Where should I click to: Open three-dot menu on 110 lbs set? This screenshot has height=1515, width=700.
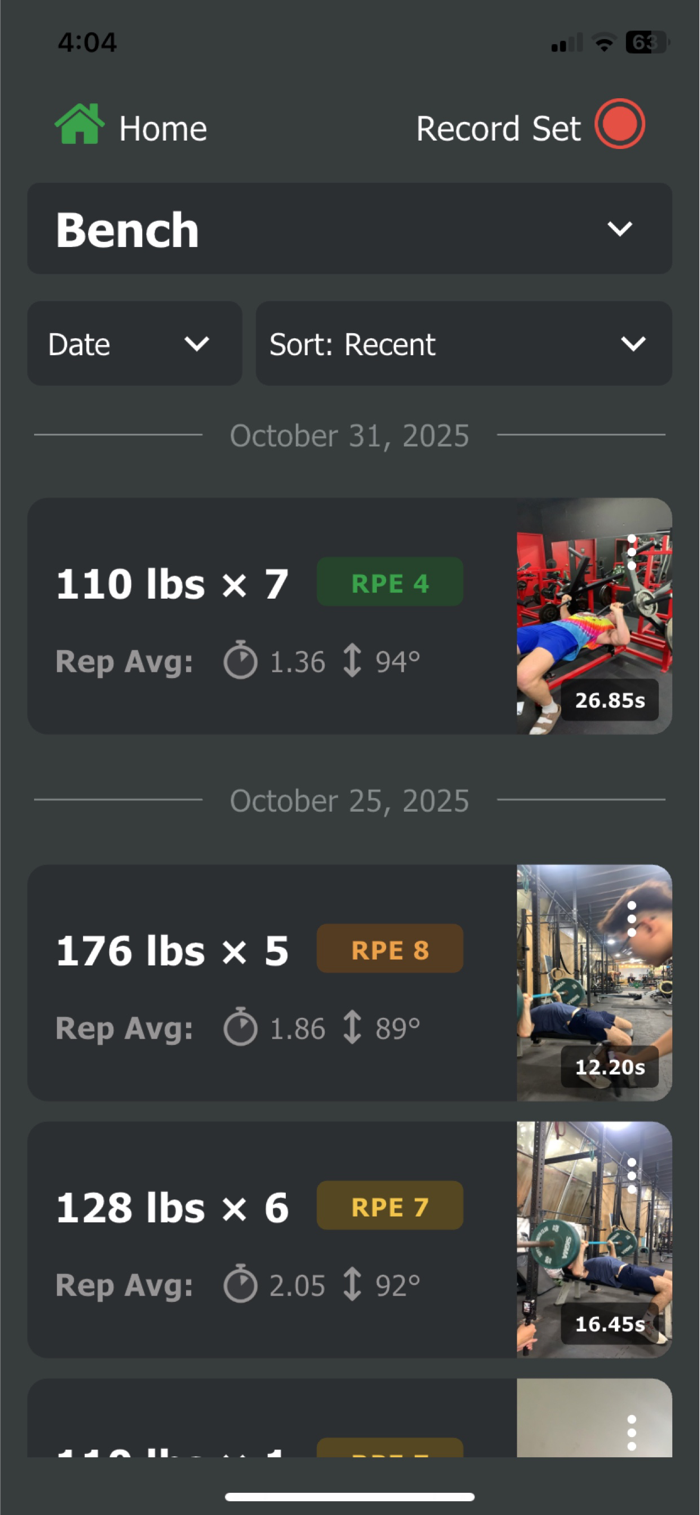pos(632,551)
